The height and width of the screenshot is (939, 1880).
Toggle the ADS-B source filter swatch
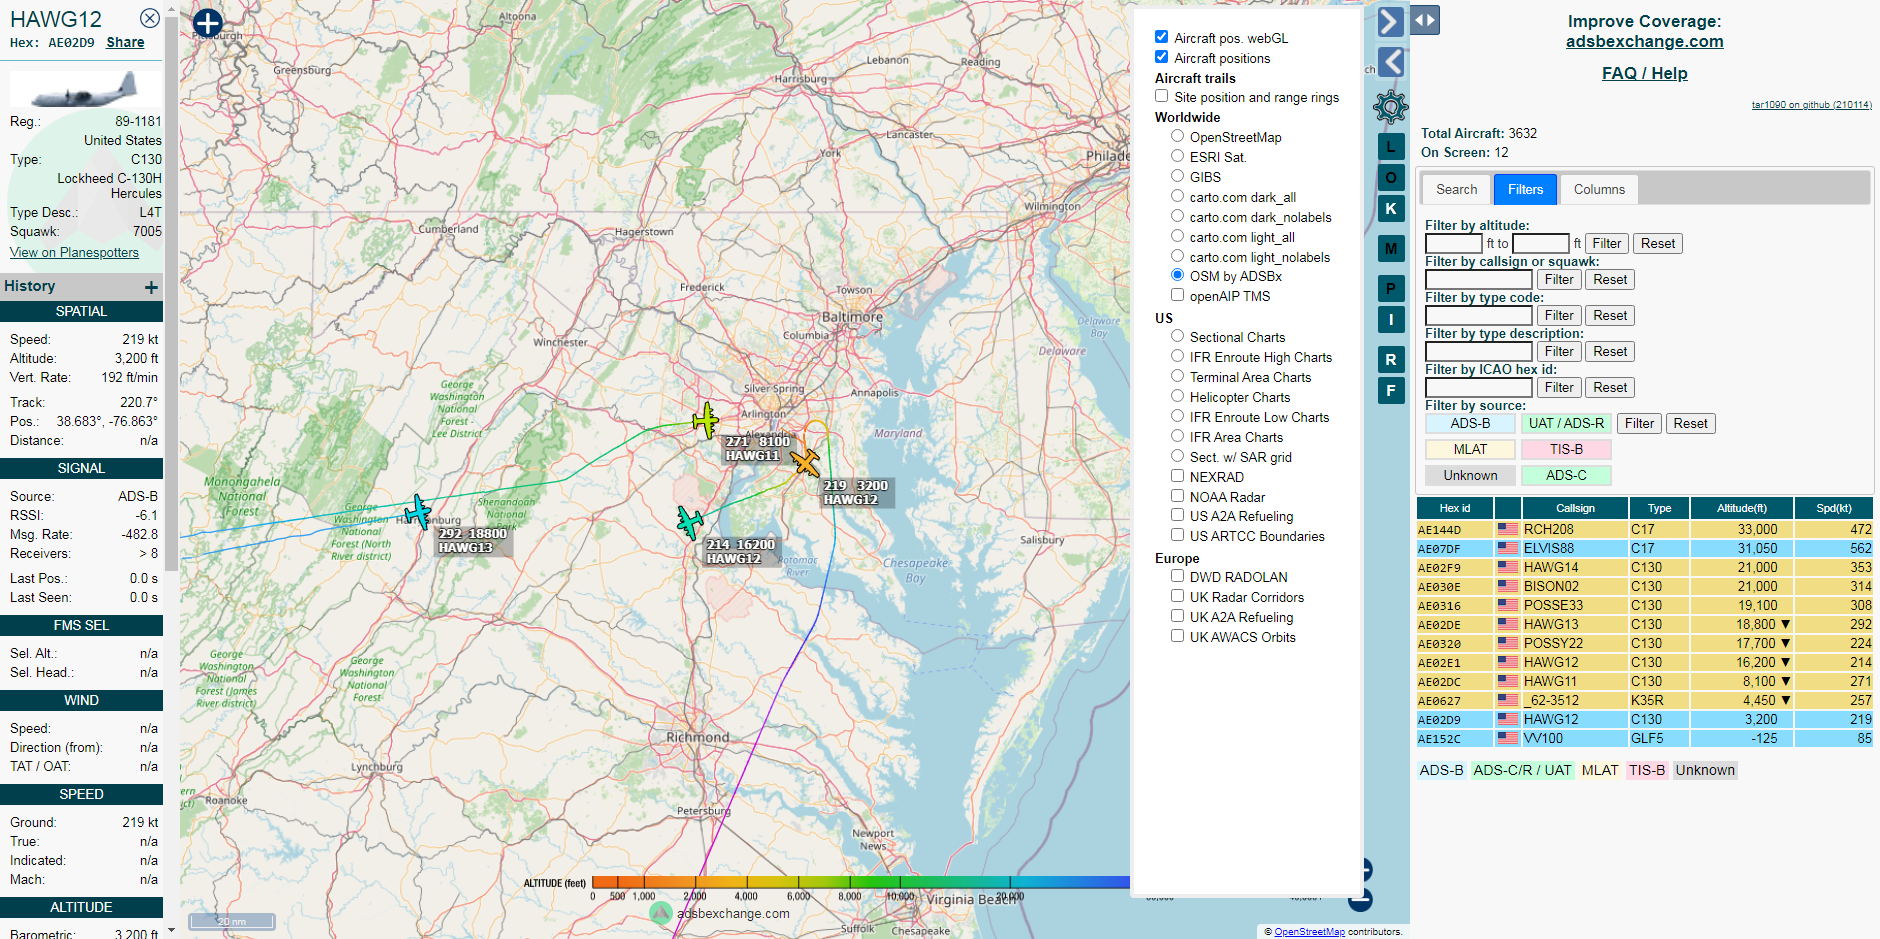click(x=1470, y=423)
